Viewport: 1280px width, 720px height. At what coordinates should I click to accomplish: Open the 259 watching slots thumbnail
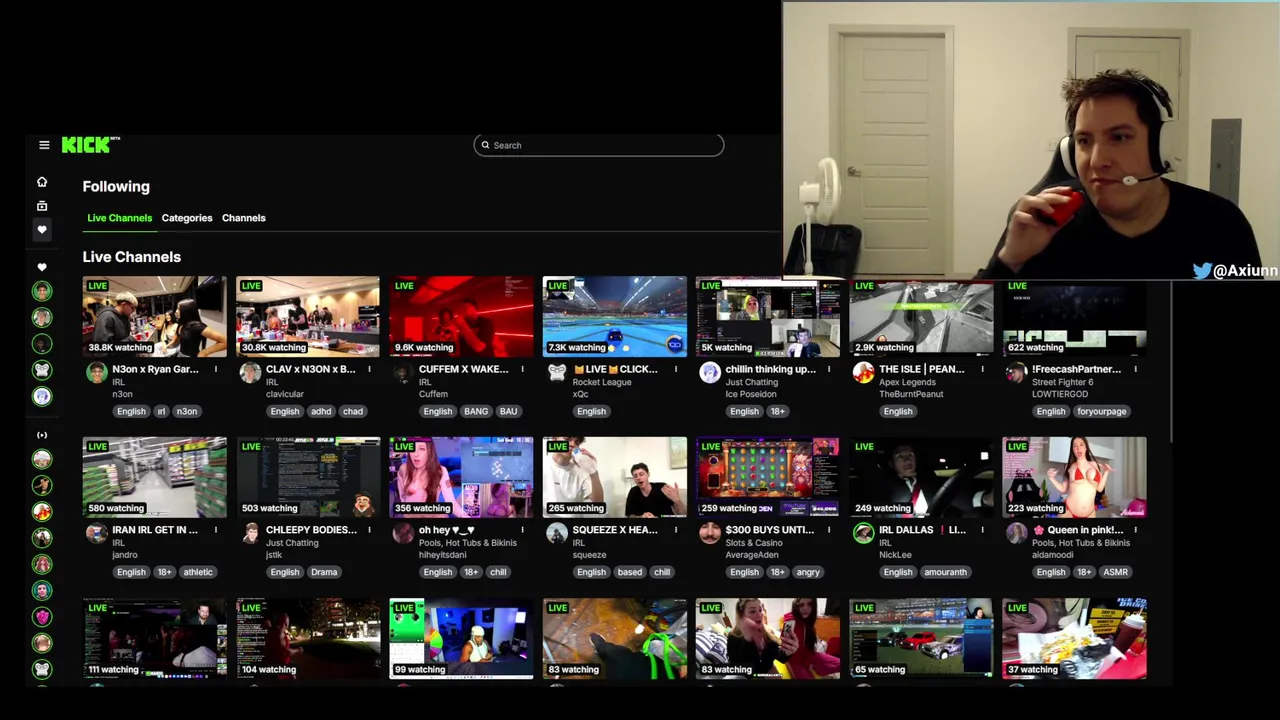point(768,477)
